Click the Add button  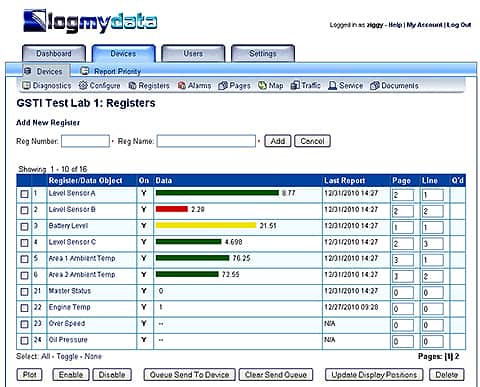tap(278, 141)
